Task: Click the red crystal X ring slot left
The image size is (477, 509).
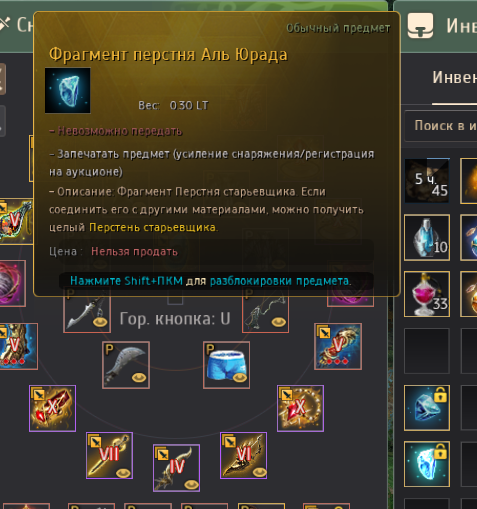Action: (52, 408)
